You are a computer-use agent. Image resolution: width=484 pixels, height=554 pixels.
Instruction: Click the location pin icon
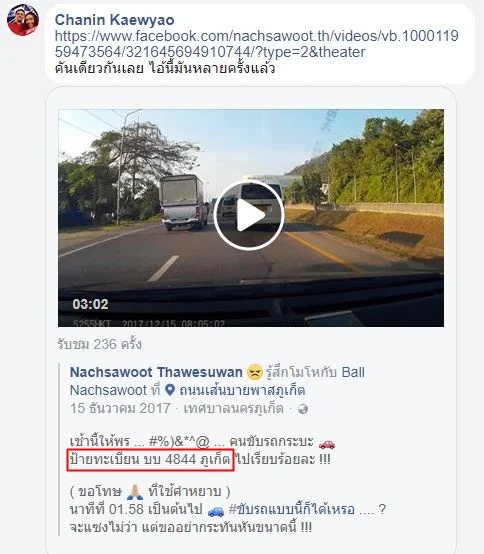170,390
